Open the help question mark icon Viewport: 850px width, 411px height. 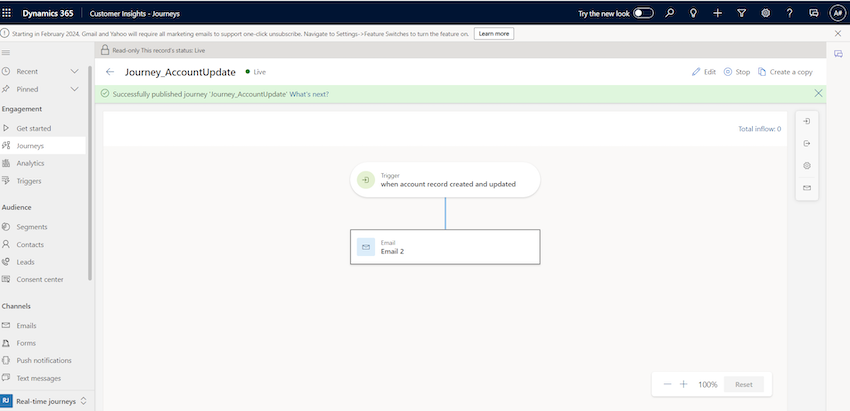(x=789, y=13)
